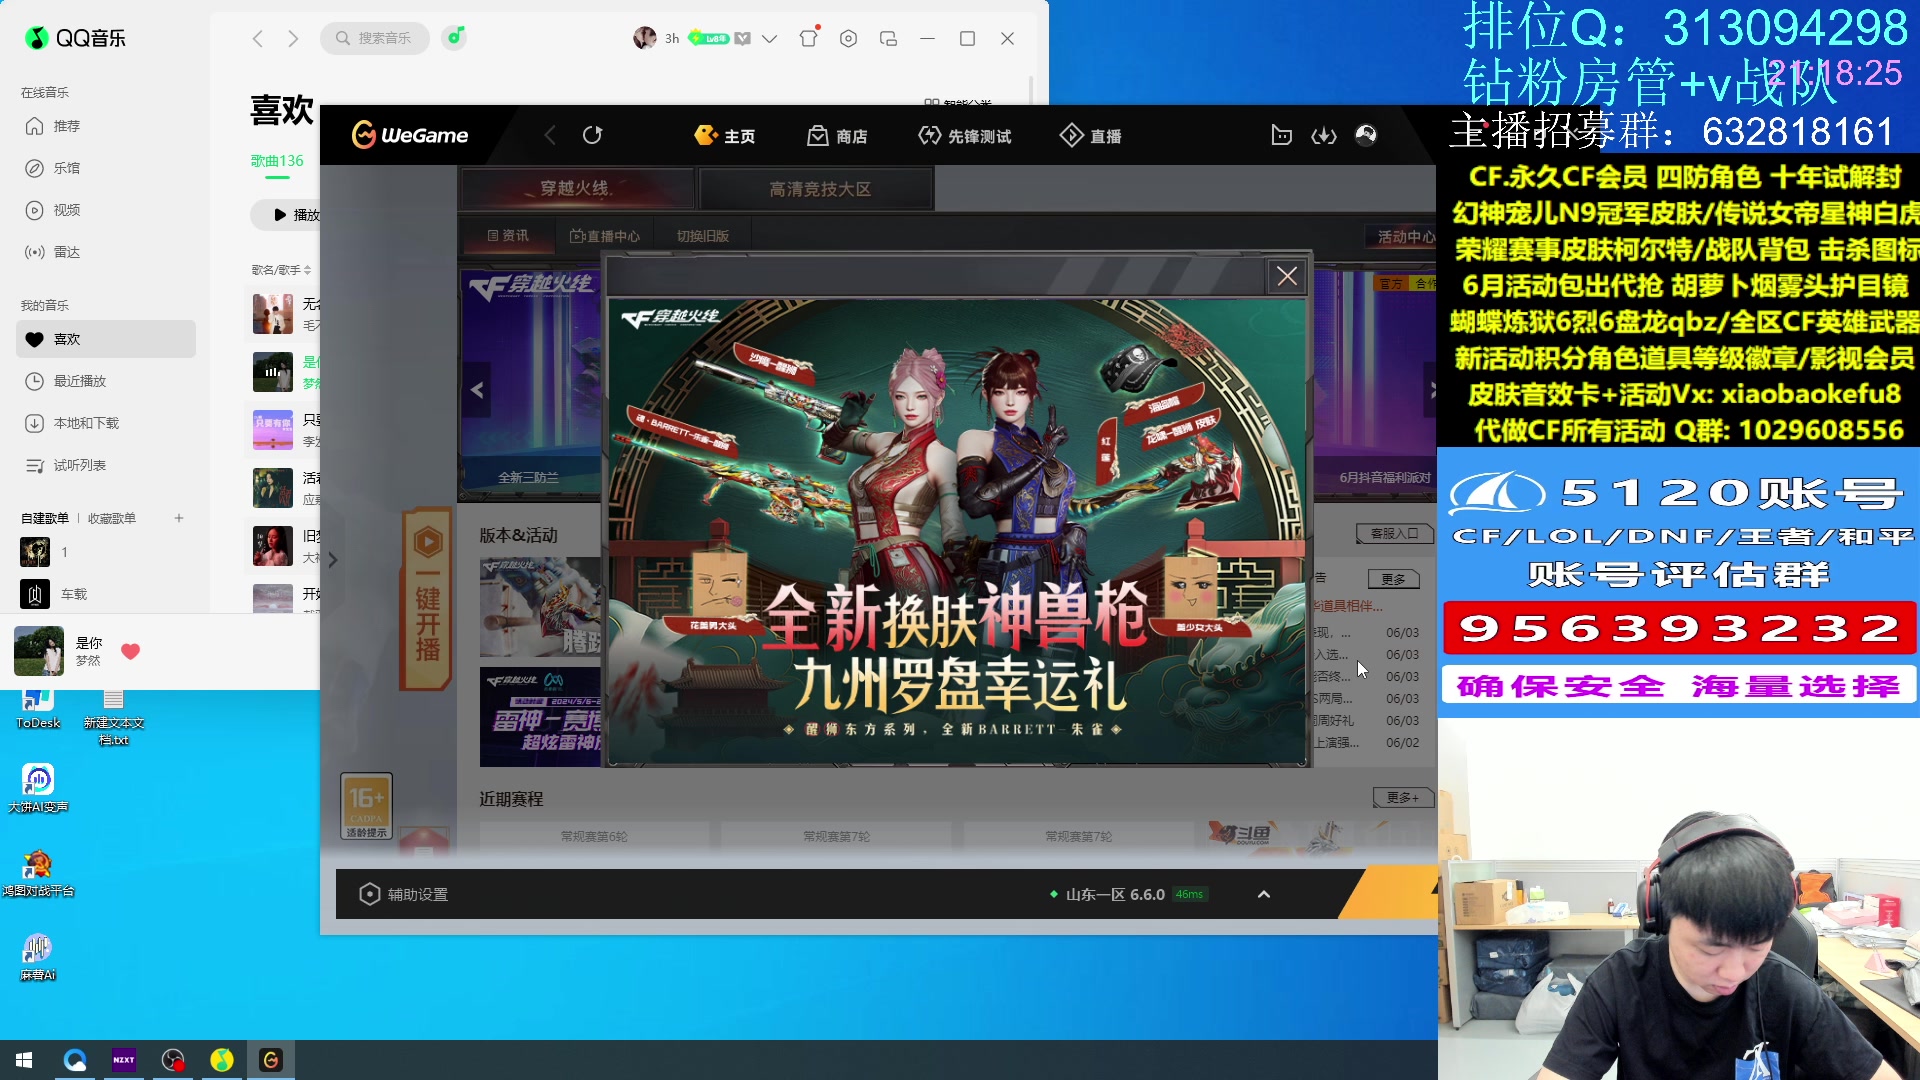This screenshot has width=1920, height=1080.
Task: Open 辅助设置 in WeGame bottom bar
Action: [x=403, y=894]
